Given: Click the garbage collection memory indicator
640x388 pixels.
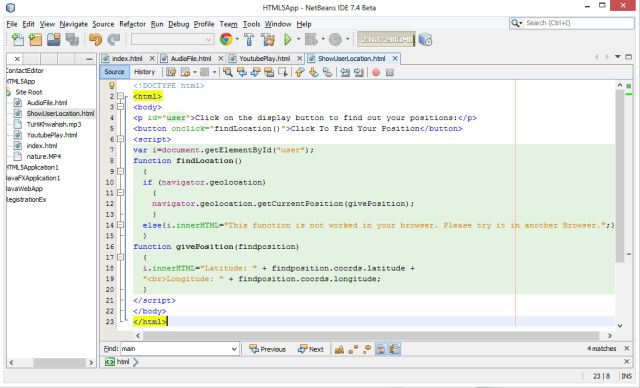Looking at the screenshot, I should 386,40.
